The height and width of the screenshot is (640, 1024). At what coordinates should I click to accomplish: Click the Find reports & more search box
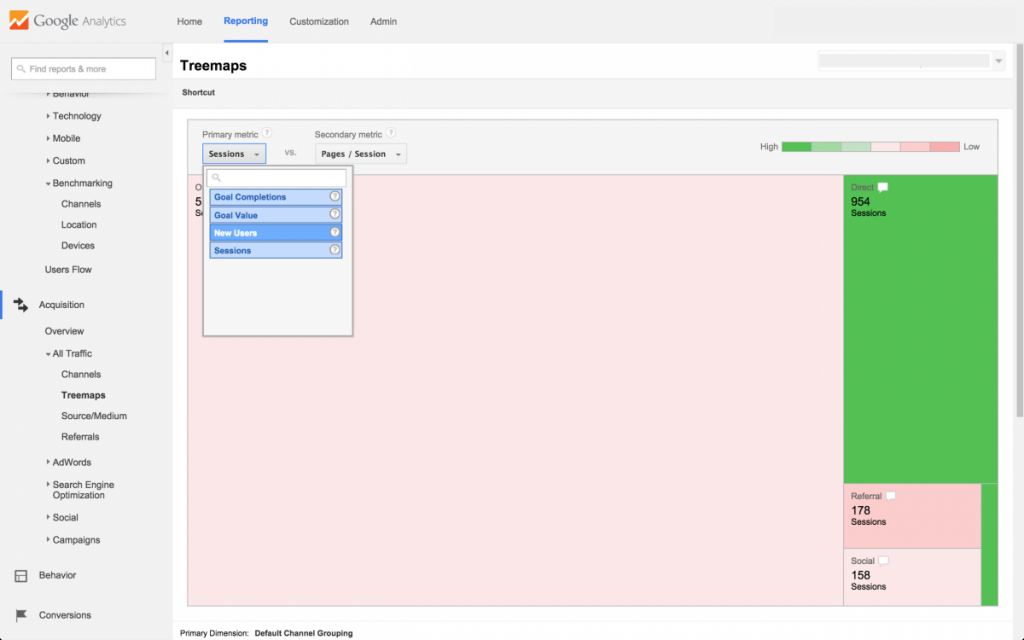pyautogui.click(x=84, y=69)
